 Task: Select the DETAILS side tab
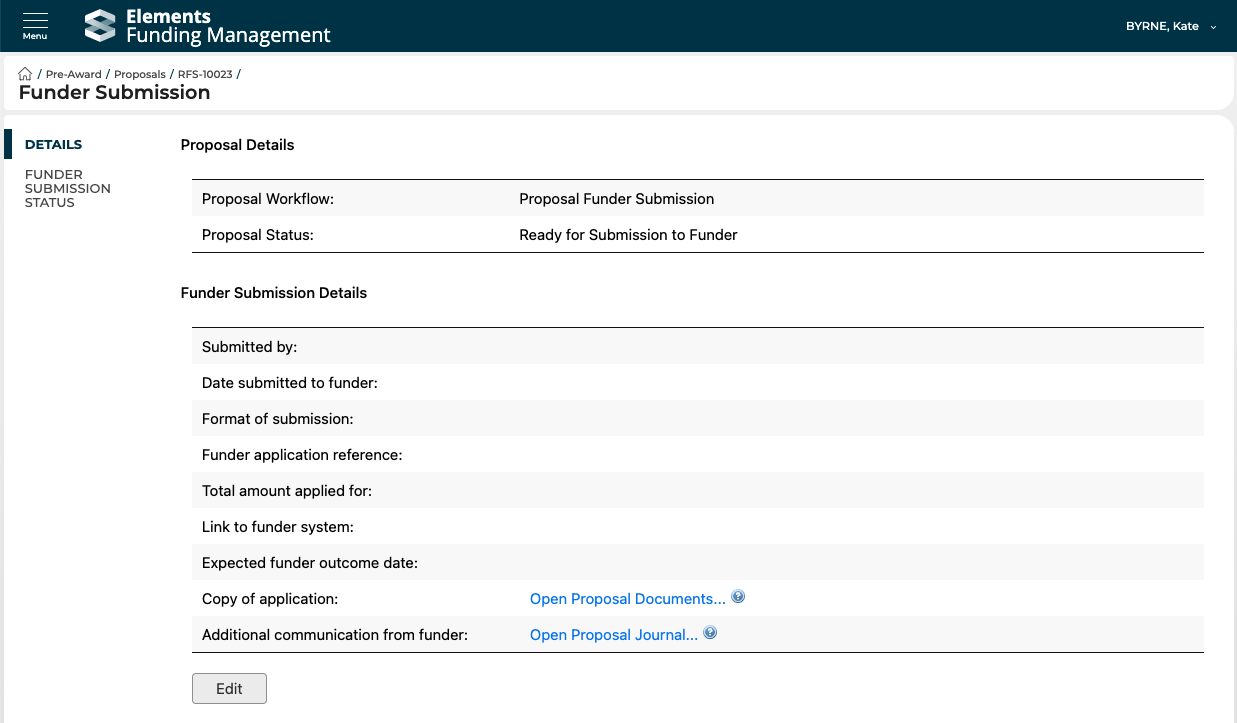coord(53,144)
